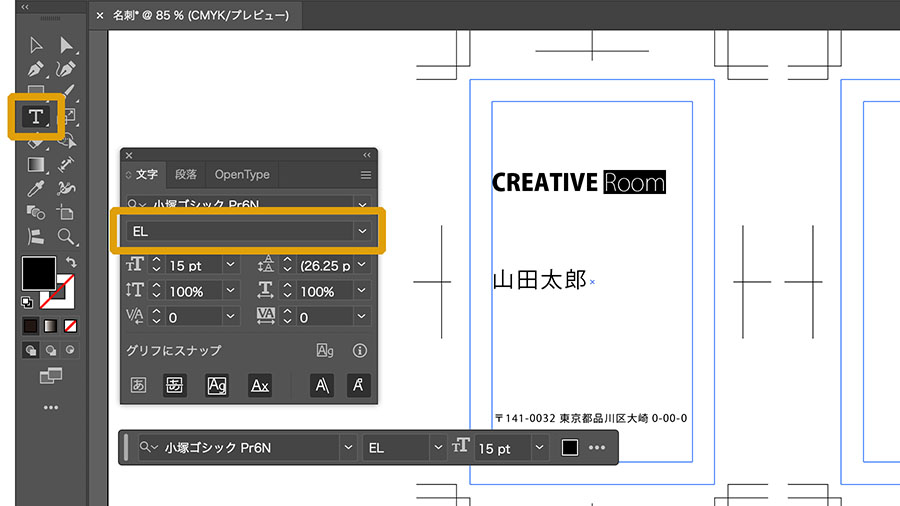This screenshot has height=506, width=900.
Task: Open EL style dropdown in bottom bar
Action: click(438, 447)
